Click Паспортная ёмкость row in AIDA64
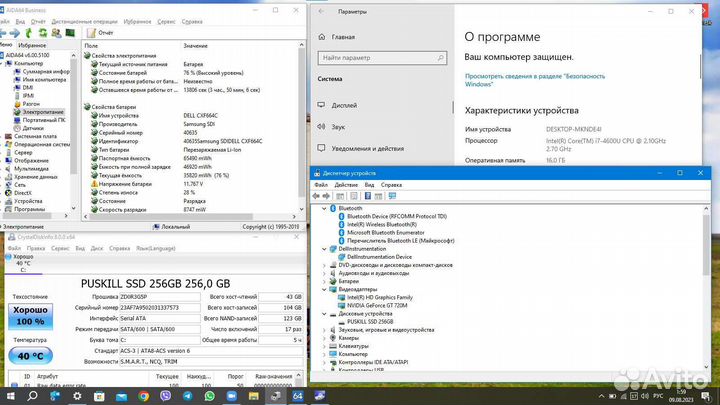 click(x=193, y=158)
